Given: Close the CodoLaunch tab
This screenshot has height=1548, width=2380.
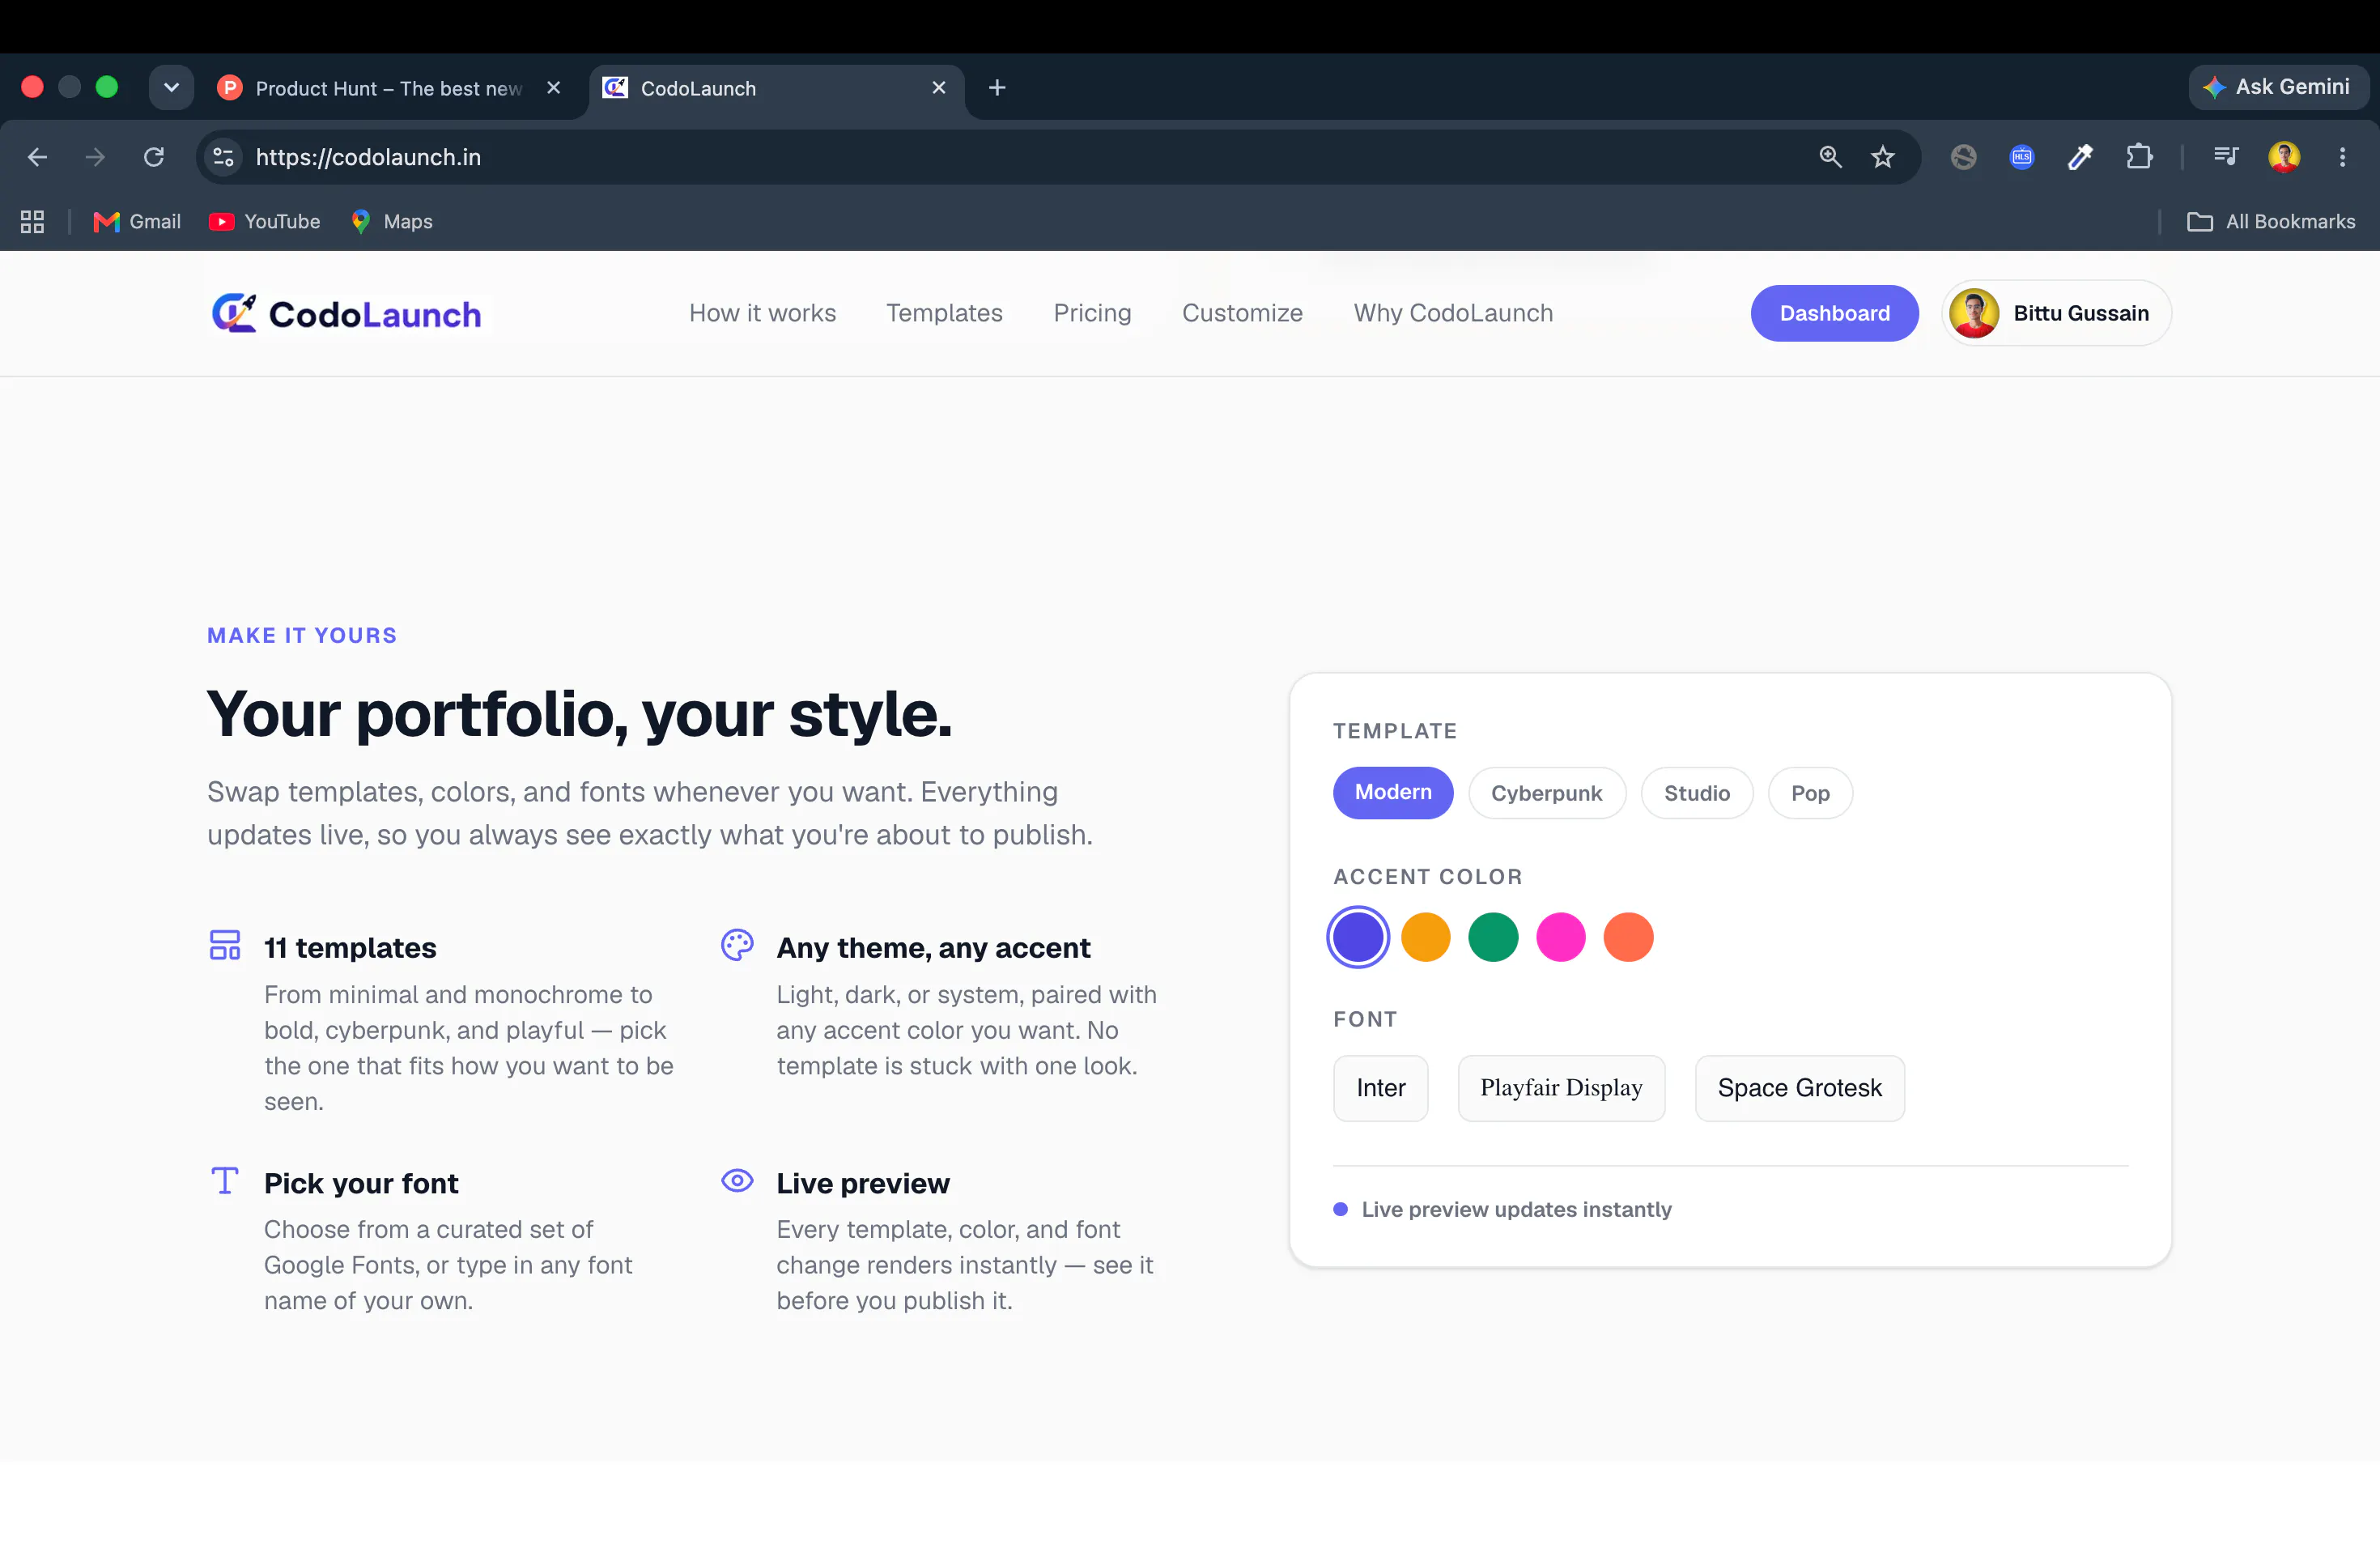Looking at the screenshot, I should tap(939, 88).
